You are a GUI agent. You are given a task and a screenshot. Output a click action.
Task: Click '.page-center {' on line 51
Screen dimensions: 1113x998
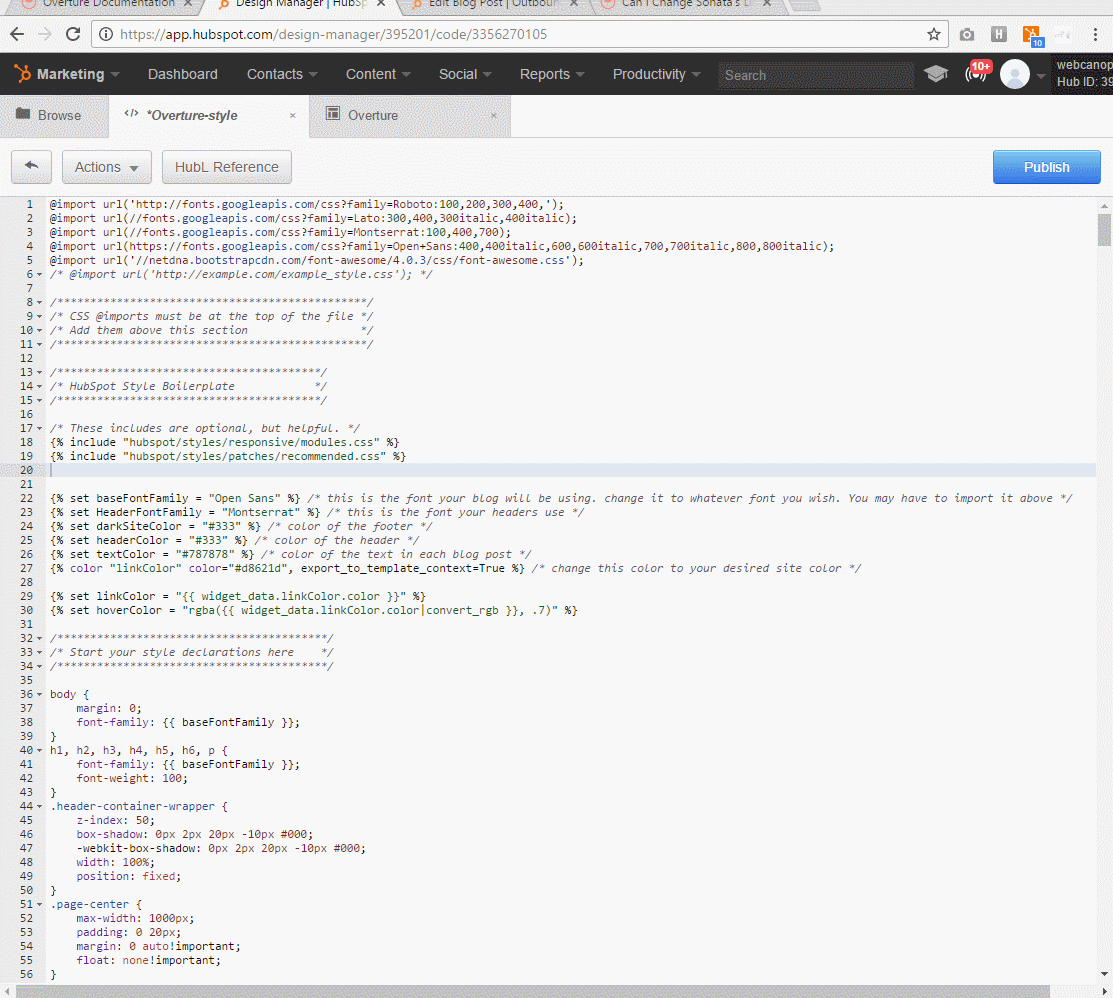tap(96, 904)
